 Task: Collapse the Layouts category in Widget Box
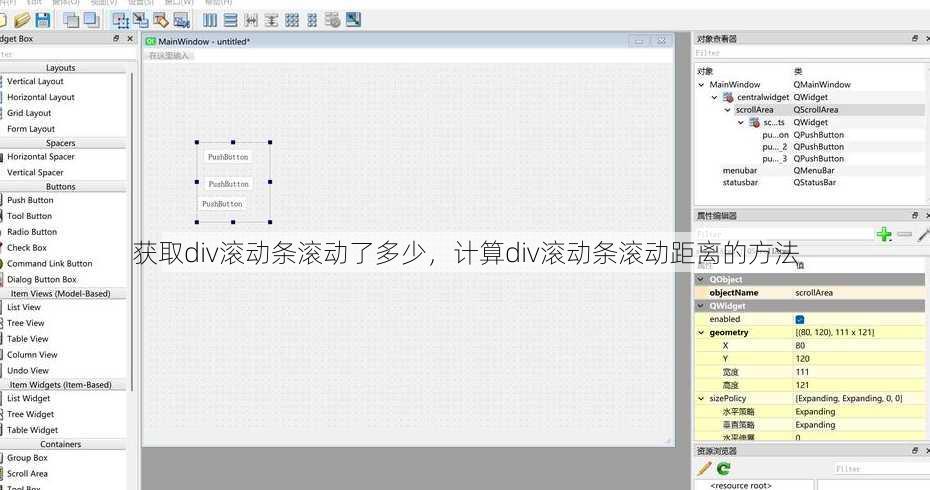click(60, 68)
